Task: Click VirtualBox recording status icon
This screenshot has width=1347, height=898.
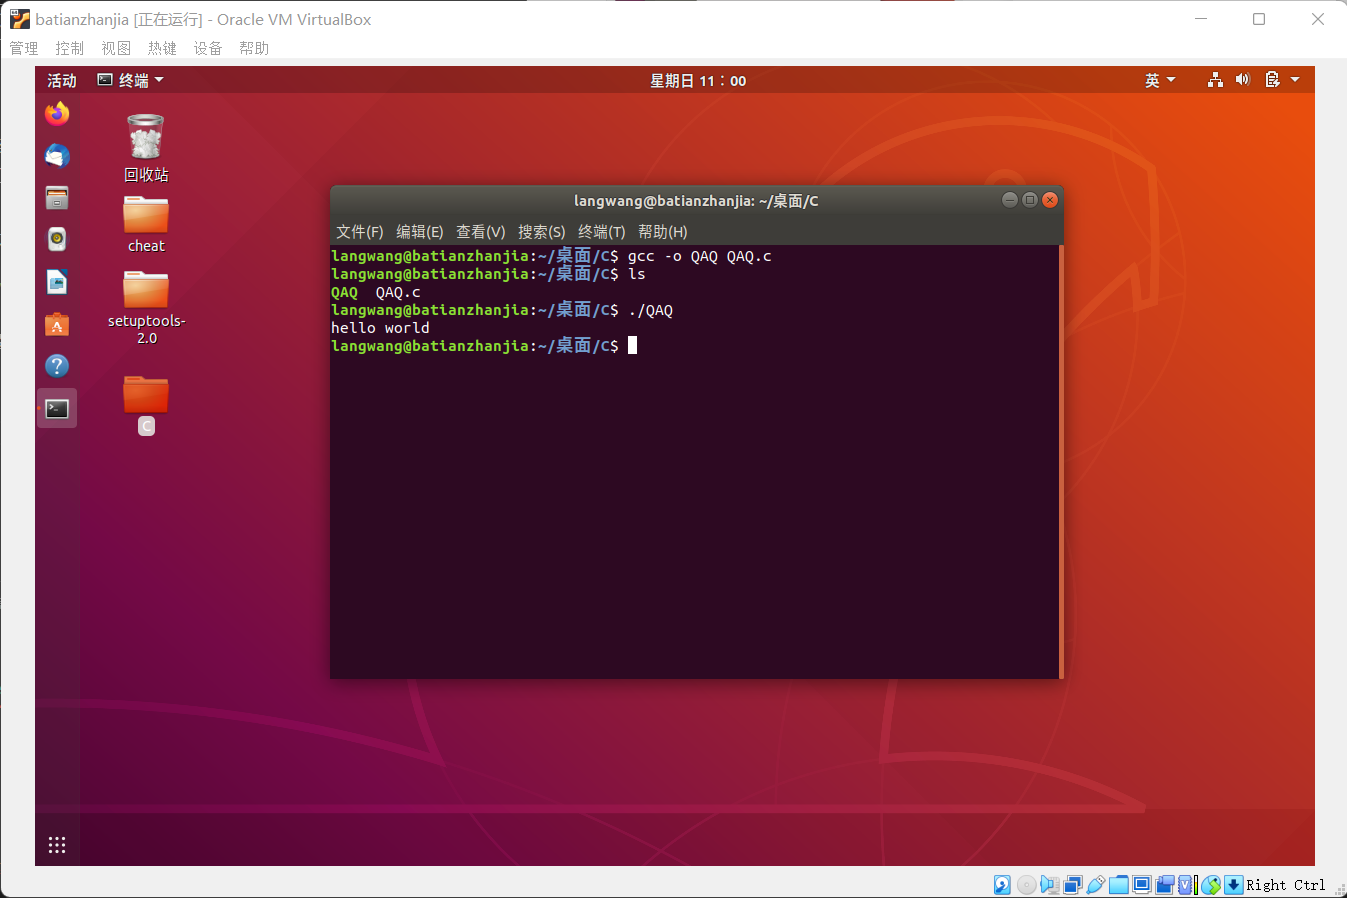Action: pos(1164,885)
